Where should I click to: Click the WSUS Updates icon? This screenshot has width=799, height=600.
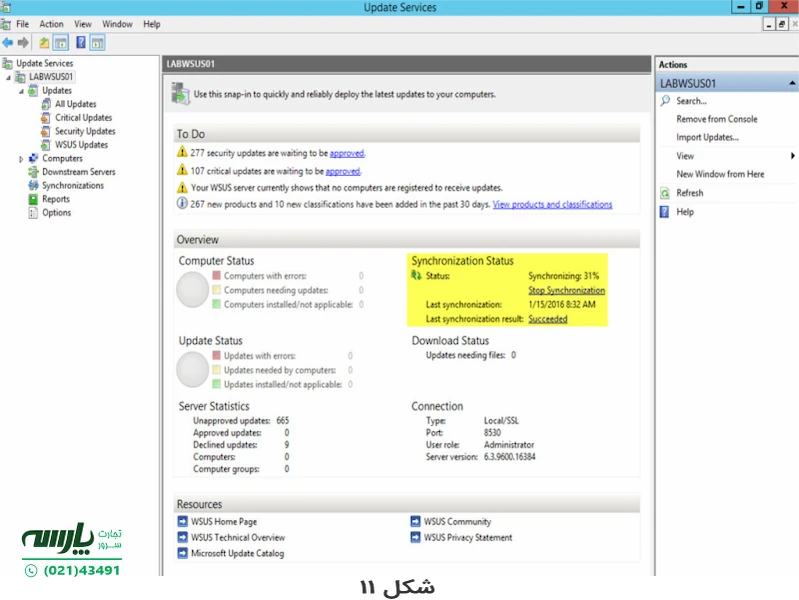point(46,145)
